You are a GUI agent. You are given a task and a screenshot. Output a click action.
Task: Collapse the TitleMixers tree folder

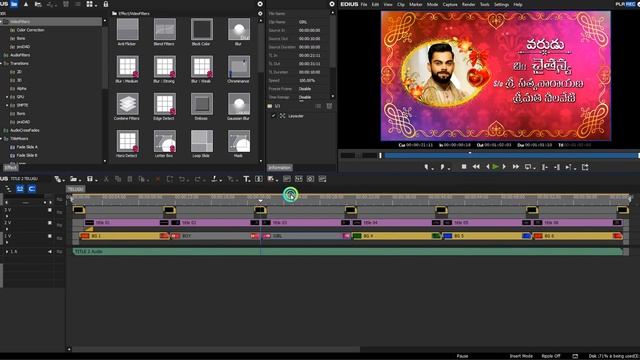1,139
